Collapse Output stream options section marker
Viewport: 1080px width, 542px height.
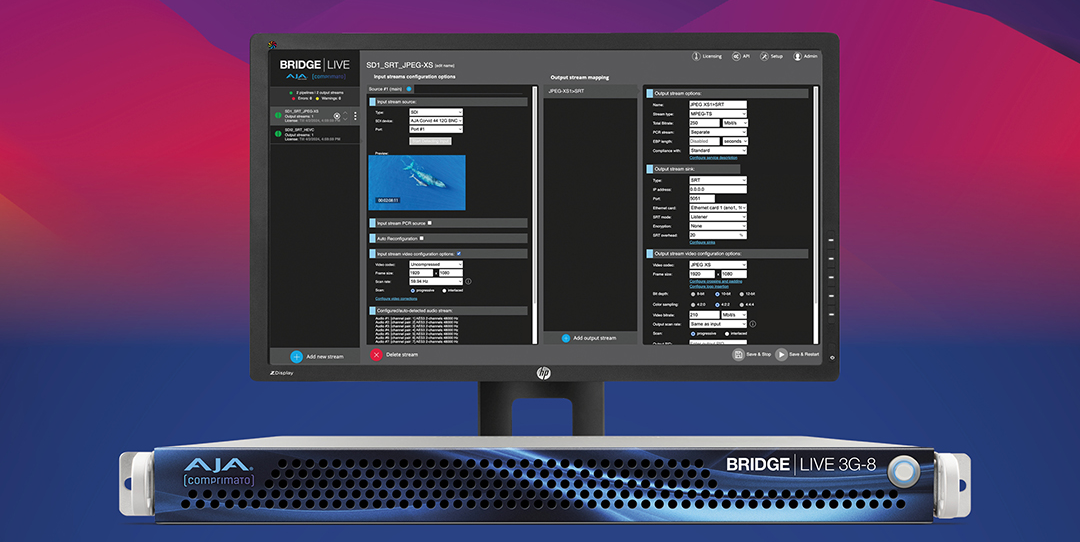(649, 93)
